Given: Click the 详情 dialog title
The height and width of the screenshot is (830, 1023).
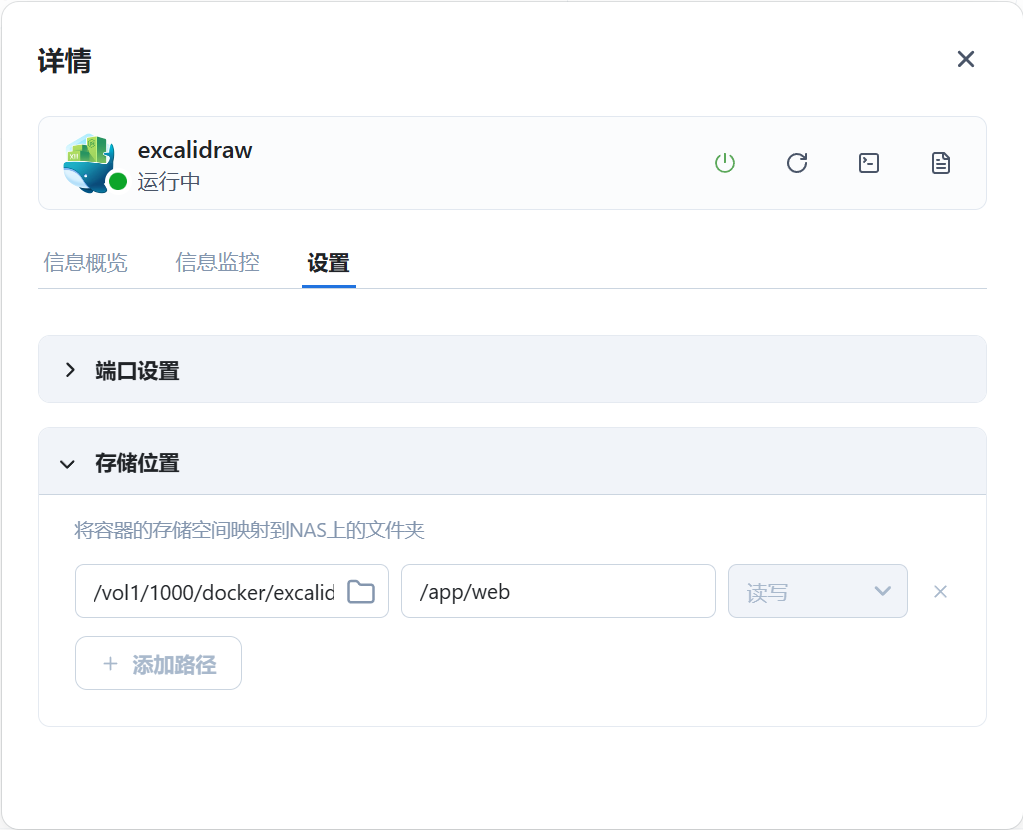Looking at the screenshot, I should coord(65,61).
